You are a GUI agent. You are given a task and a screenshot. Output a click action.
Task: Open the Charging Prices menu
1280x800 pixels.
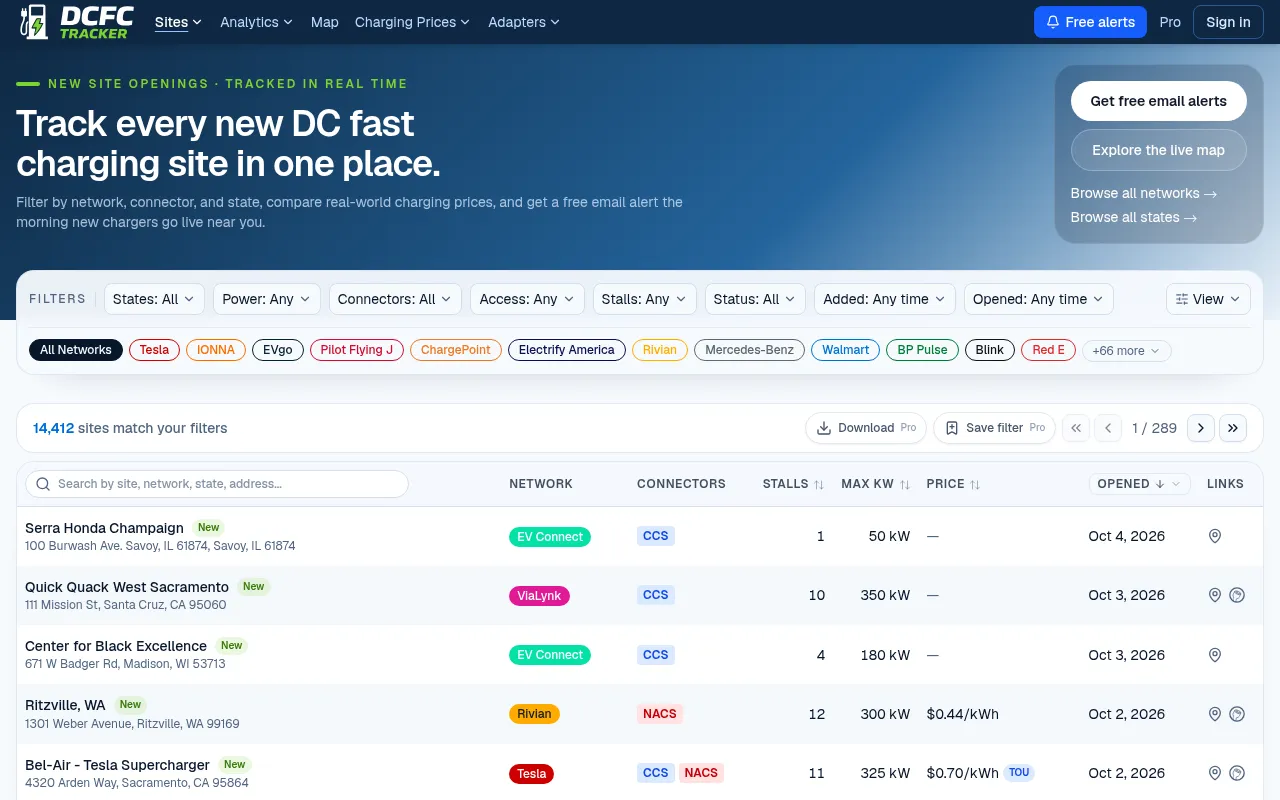point(412,22)
